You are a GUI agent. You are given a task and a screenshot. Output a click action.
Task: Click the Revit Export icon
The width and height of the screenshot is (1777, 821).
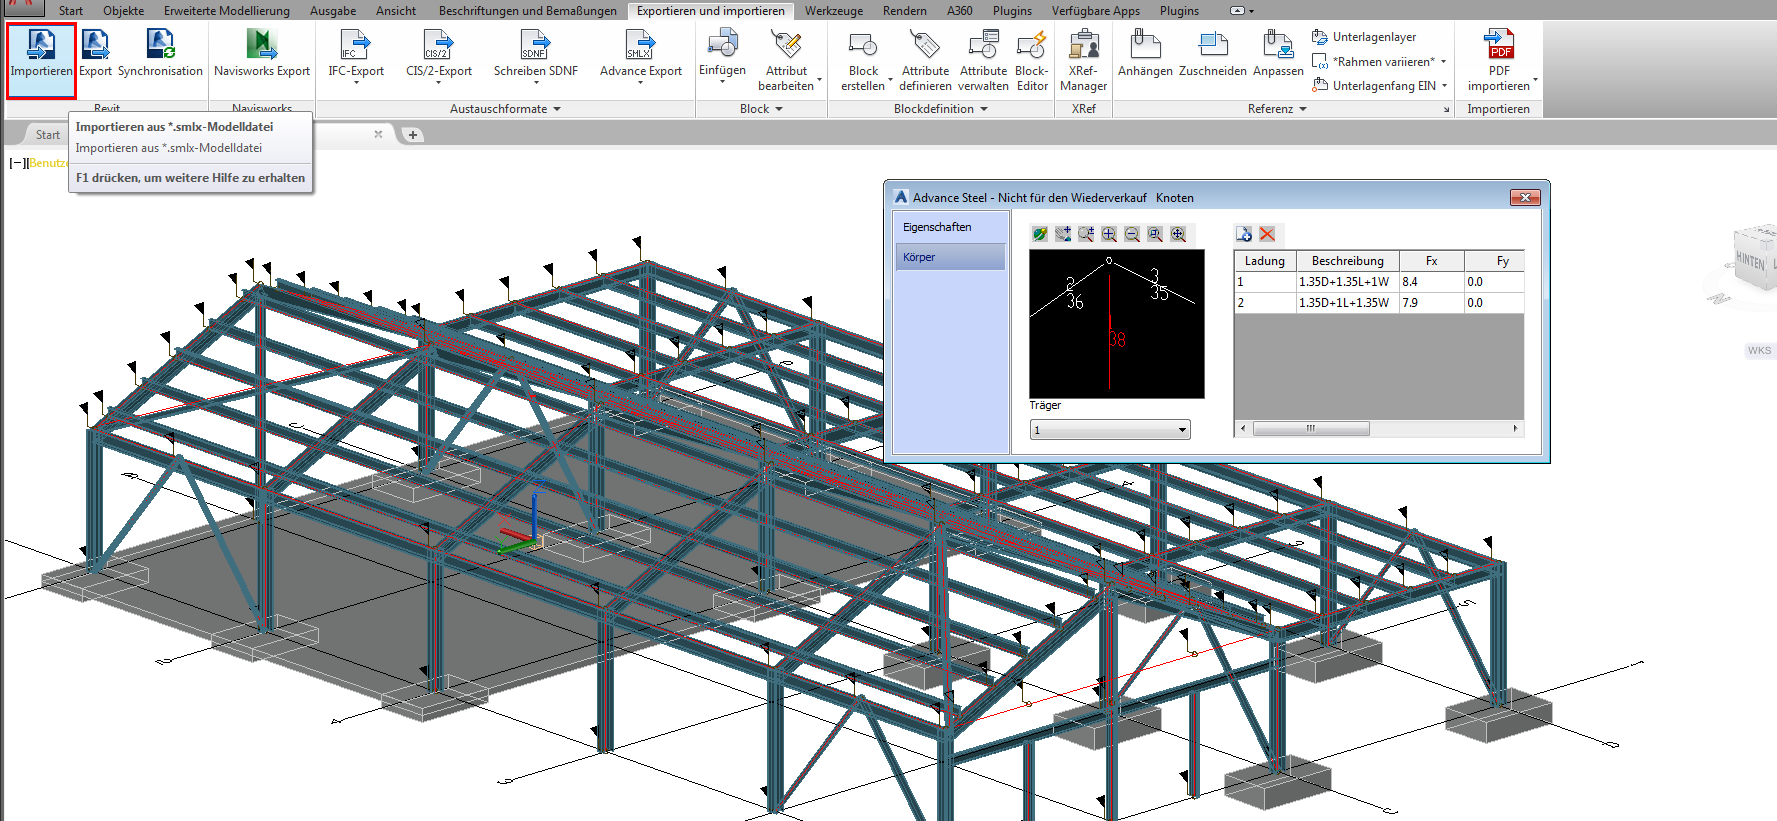95,43
